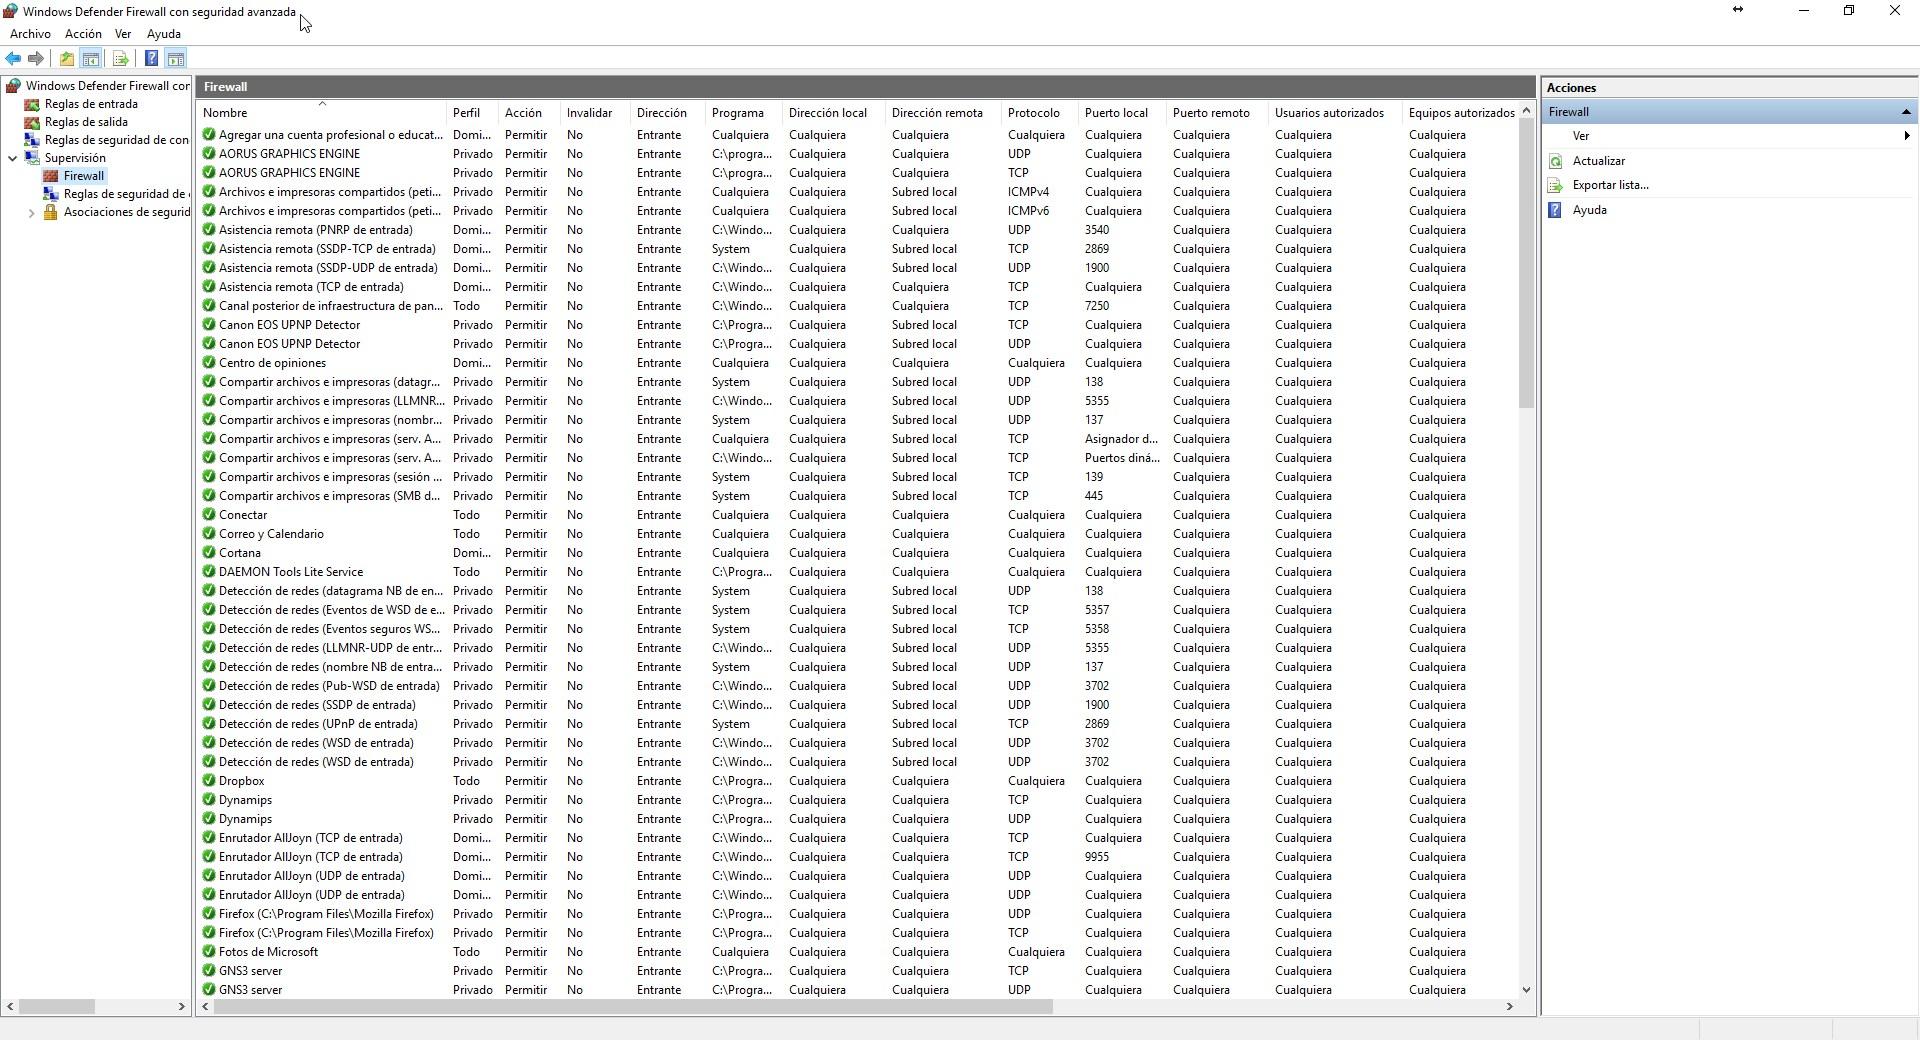Toggle the show/hide action pane toolbar icon

coord(175,59)
